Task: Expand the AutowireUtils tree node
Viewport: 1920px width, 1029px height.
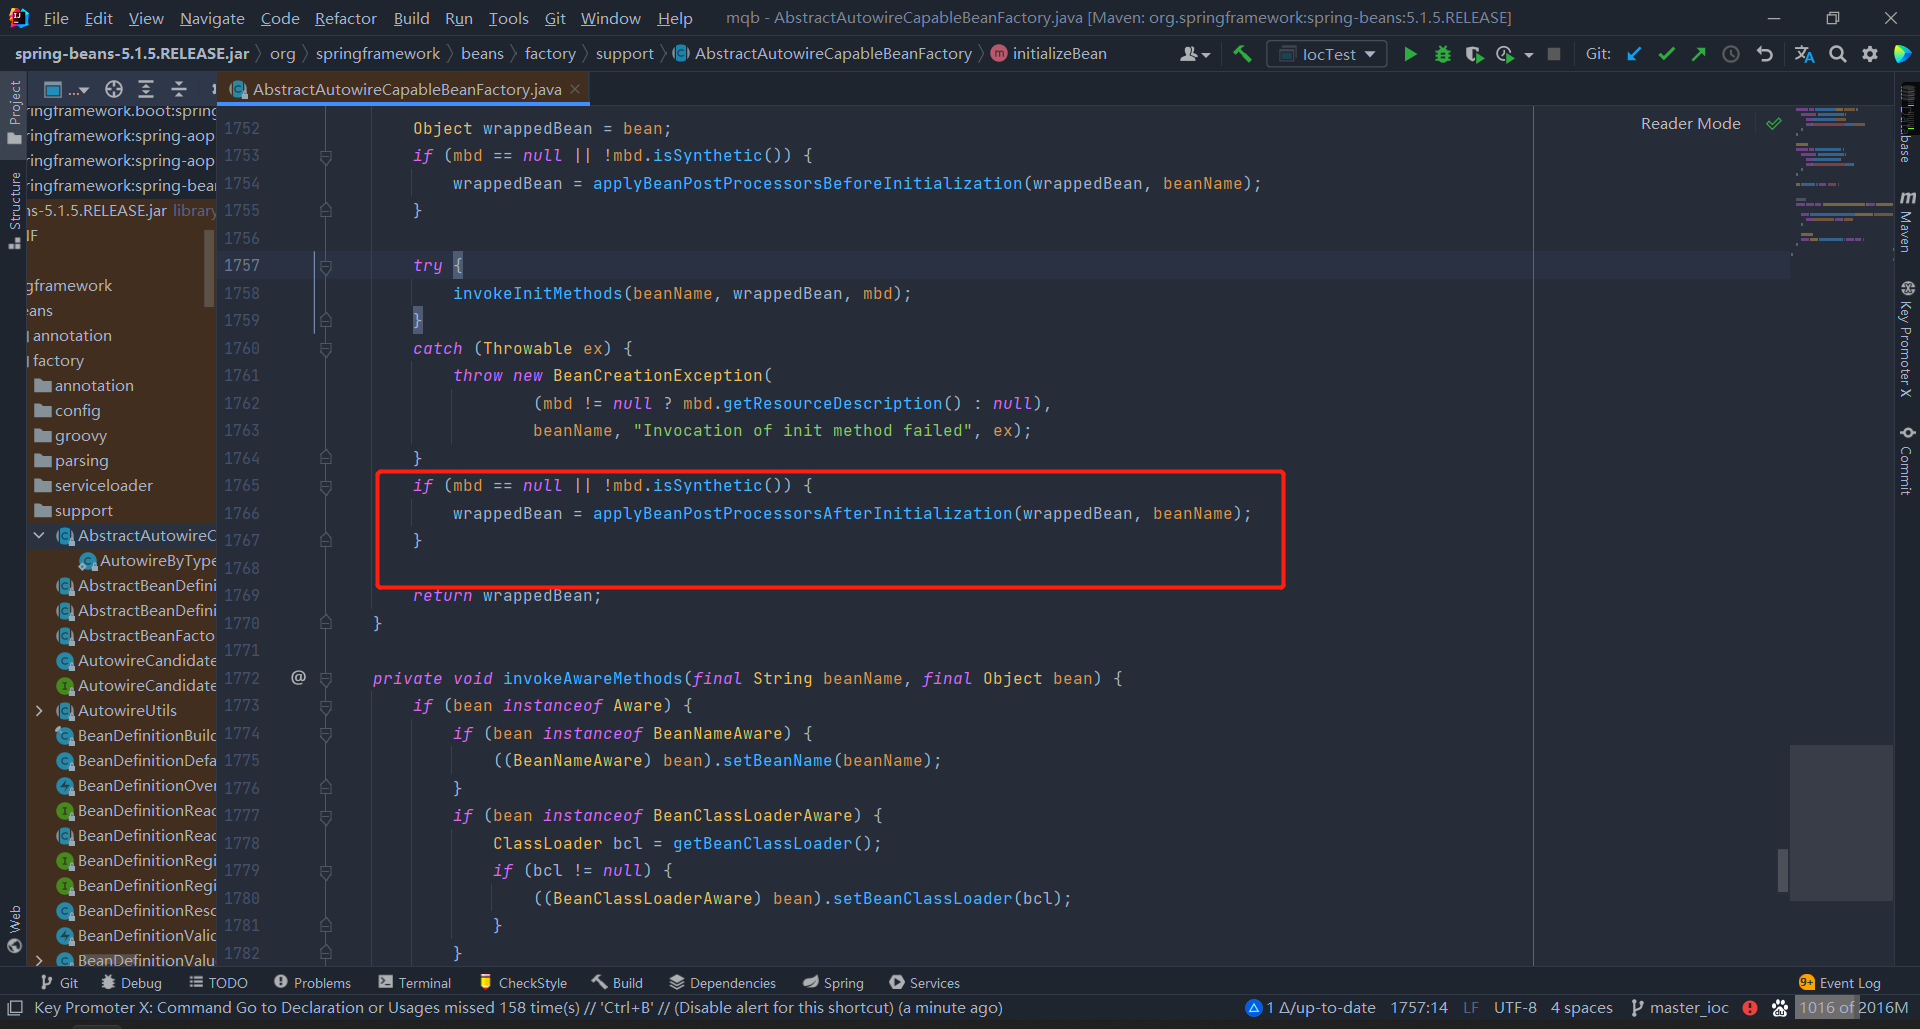Action: pyautogui.click(x=39, y=711)
